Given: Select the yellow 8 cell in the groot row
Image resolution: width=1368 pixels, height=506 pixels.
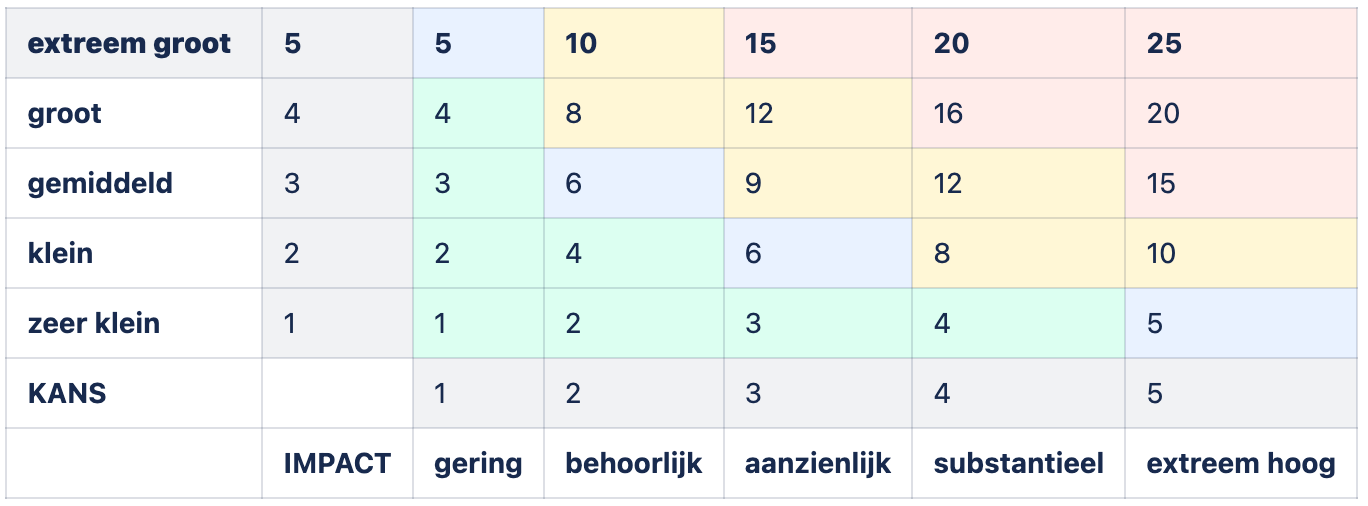Looking at the screenshot, I should (x=633, y=114).
